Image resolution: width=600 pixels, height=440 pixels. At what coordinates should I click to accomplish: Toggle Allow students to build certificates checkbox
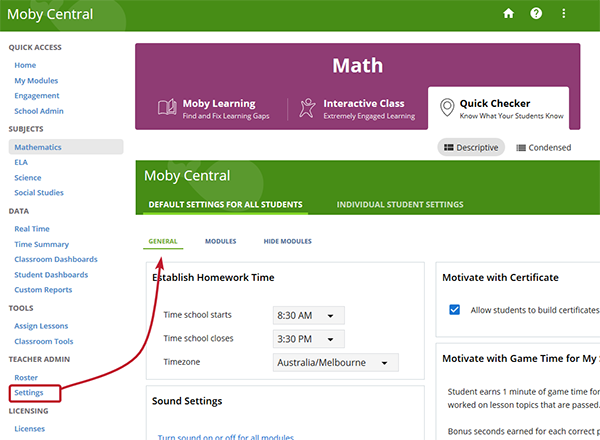click(x=455, y=310)
